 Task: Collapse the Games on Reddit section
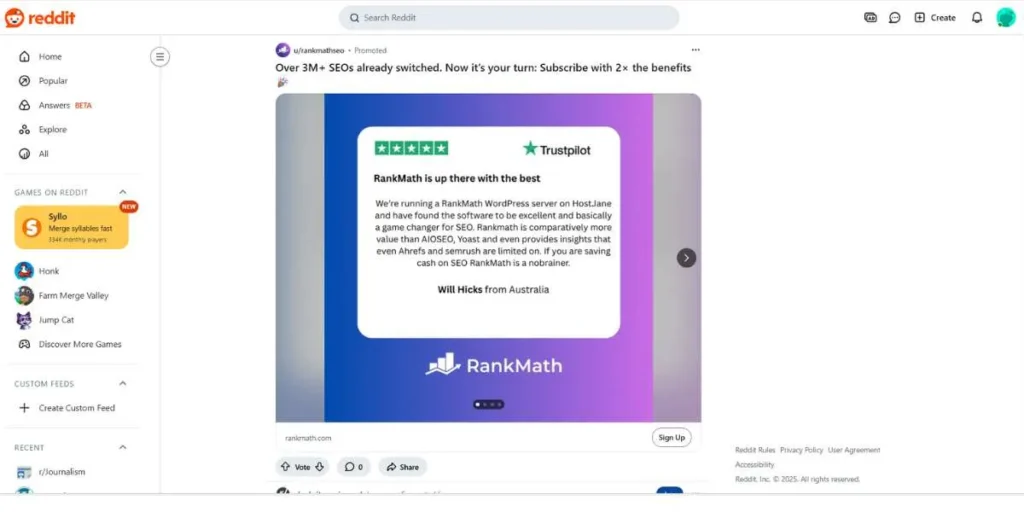coord(122,192)
